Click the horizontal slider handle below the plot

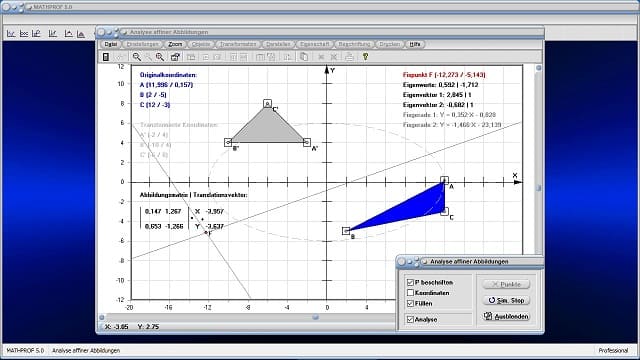315,317
